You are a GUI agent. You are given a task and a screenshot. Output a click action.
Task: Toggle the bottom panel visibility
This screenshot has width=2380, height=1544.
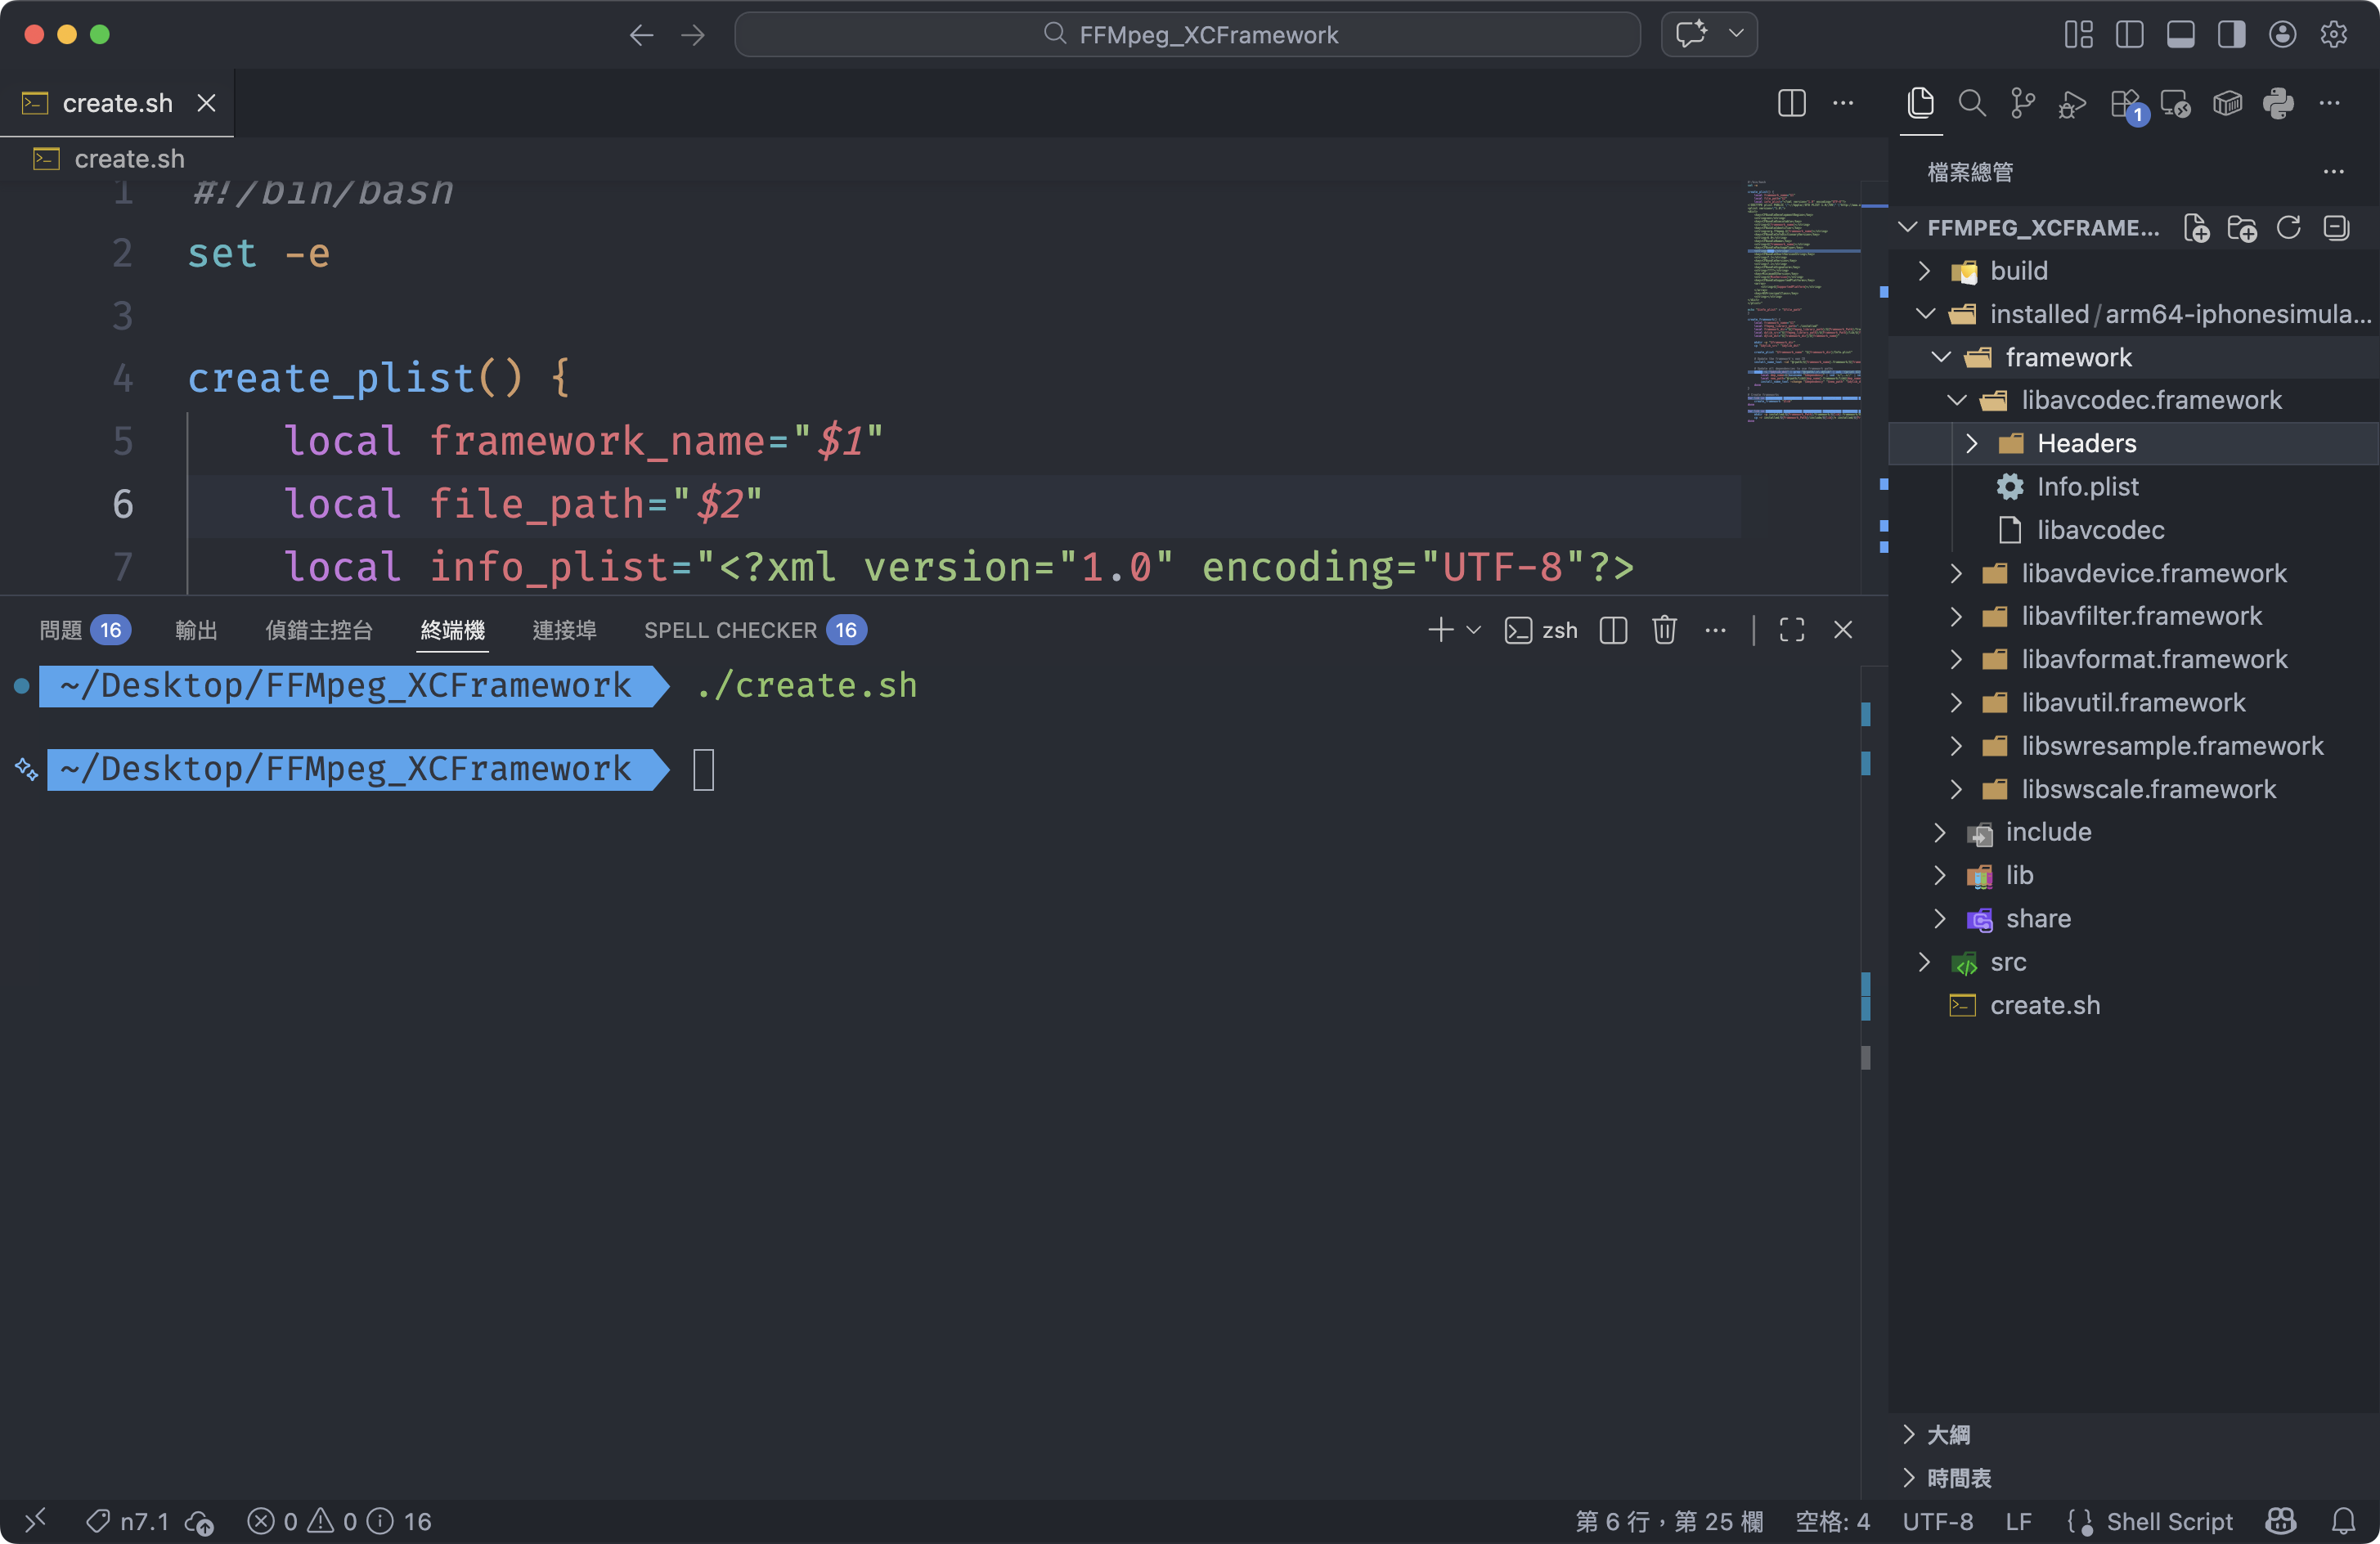click(2180, 35)
